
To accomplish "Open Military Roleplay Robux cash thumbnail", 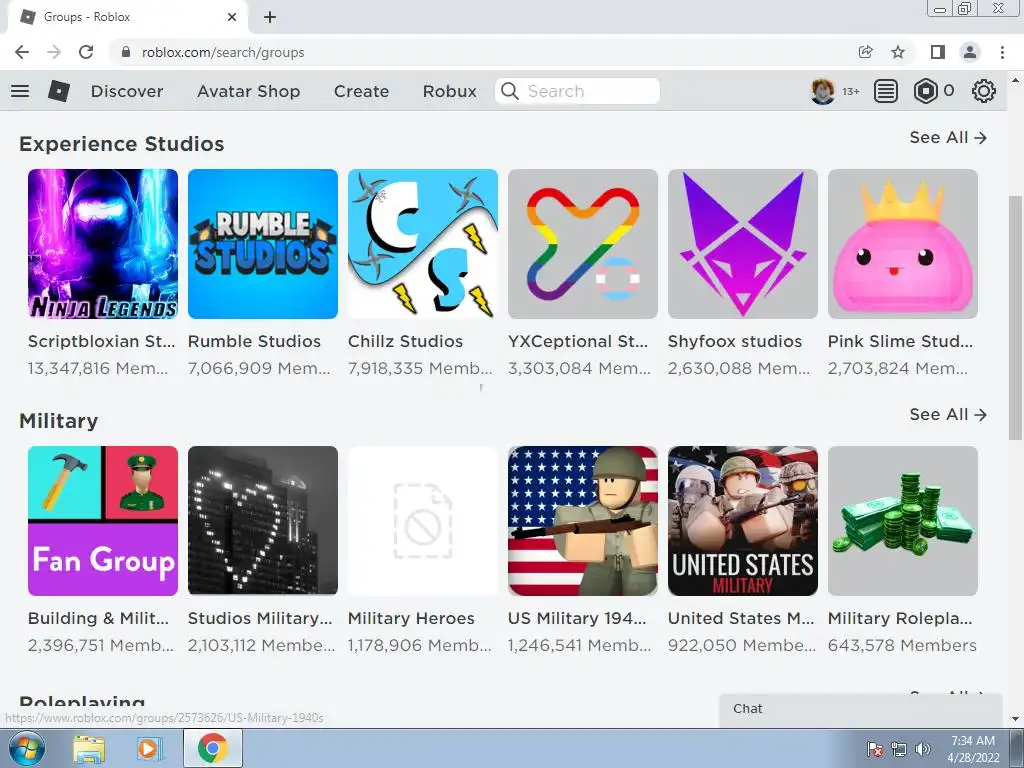I will point(903,521).
